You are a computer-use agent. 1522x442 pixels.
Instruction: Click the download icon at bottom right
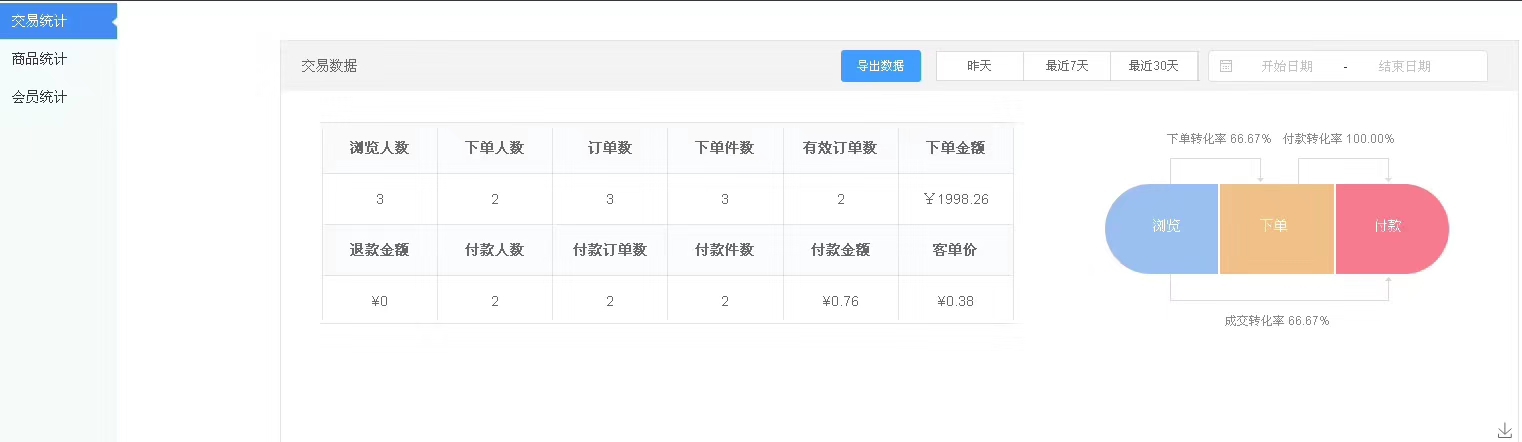point(1505,430)
